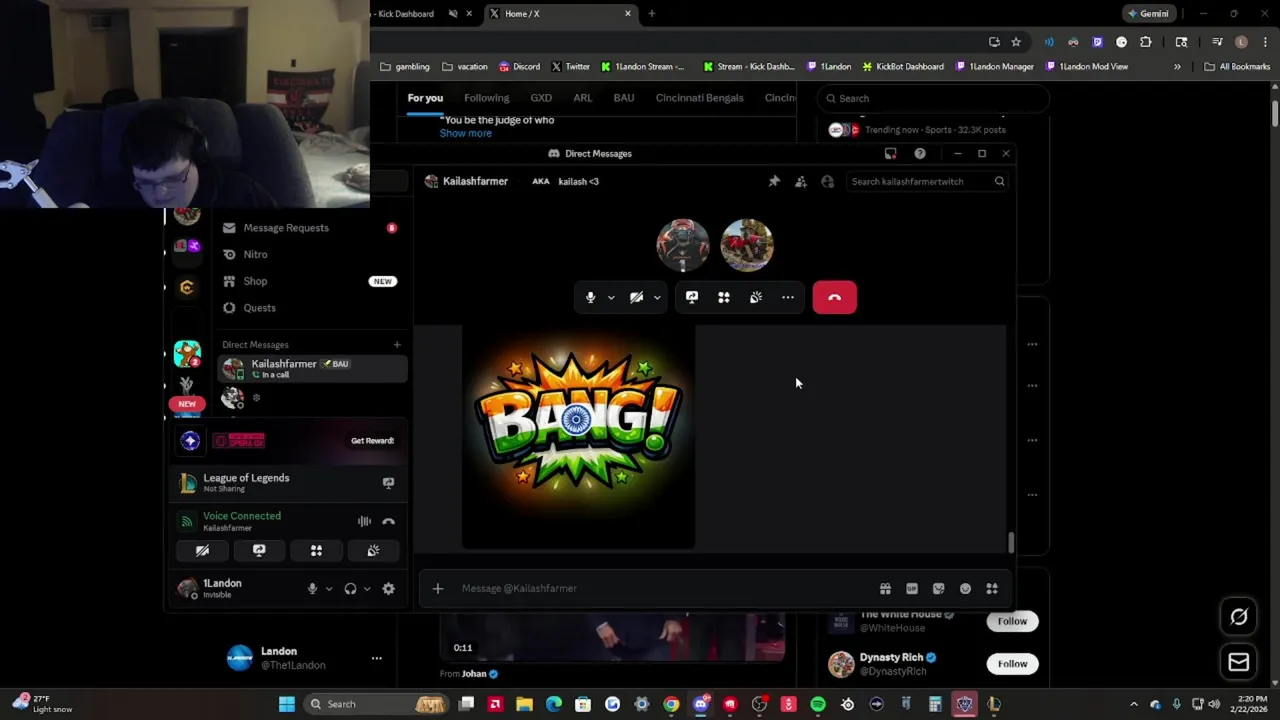Send a gift icon in message bar
Viewport: 1280px width, 720px height.
point(885,589)
